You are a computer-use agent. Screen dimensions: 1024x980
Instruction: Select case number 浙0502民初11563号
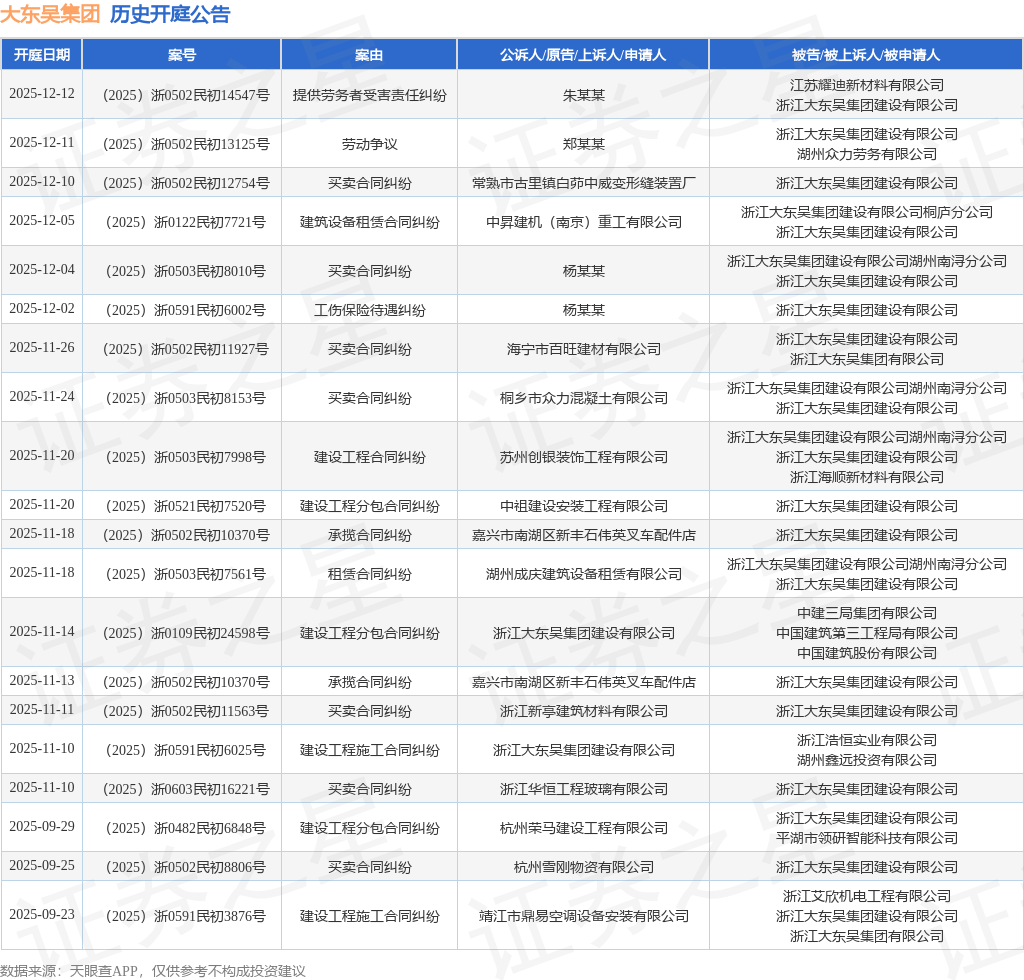[186, 711]
